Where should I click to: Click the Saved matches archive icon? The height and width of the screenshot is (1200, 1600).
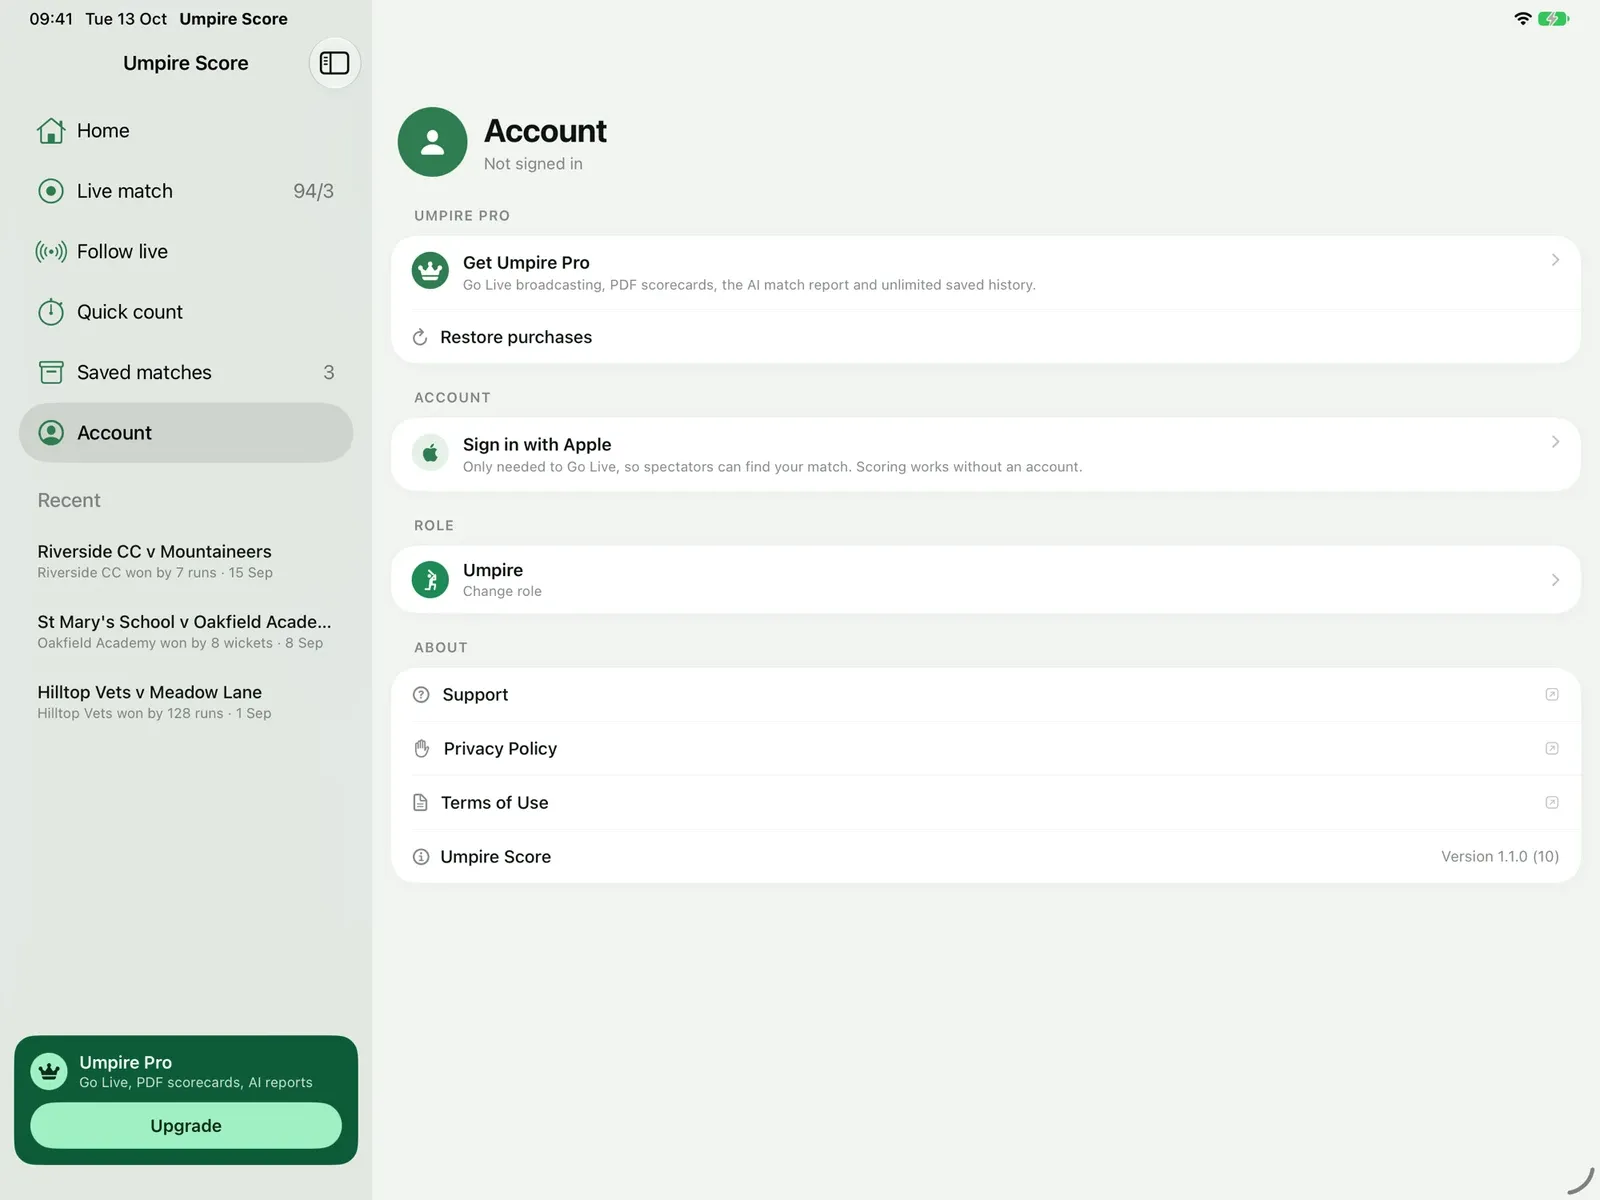point(51,373)
